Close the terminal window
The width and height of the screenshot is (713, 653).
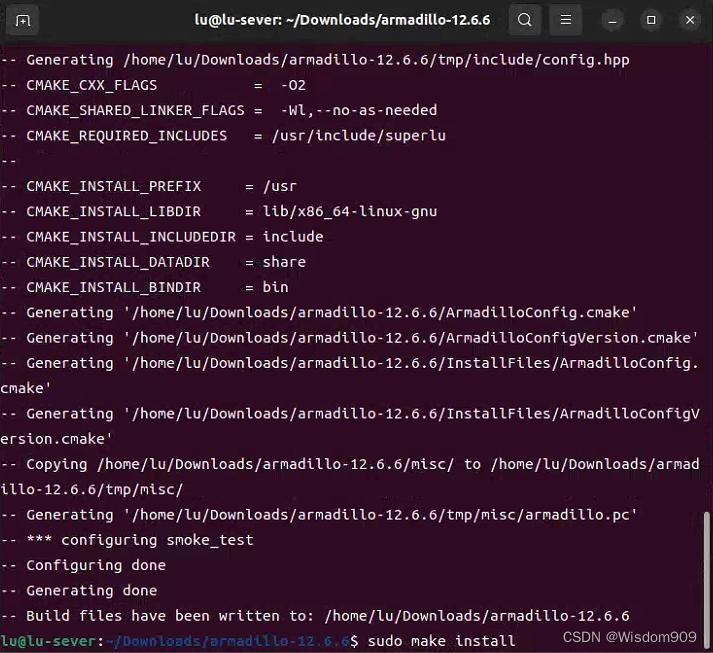690,20
